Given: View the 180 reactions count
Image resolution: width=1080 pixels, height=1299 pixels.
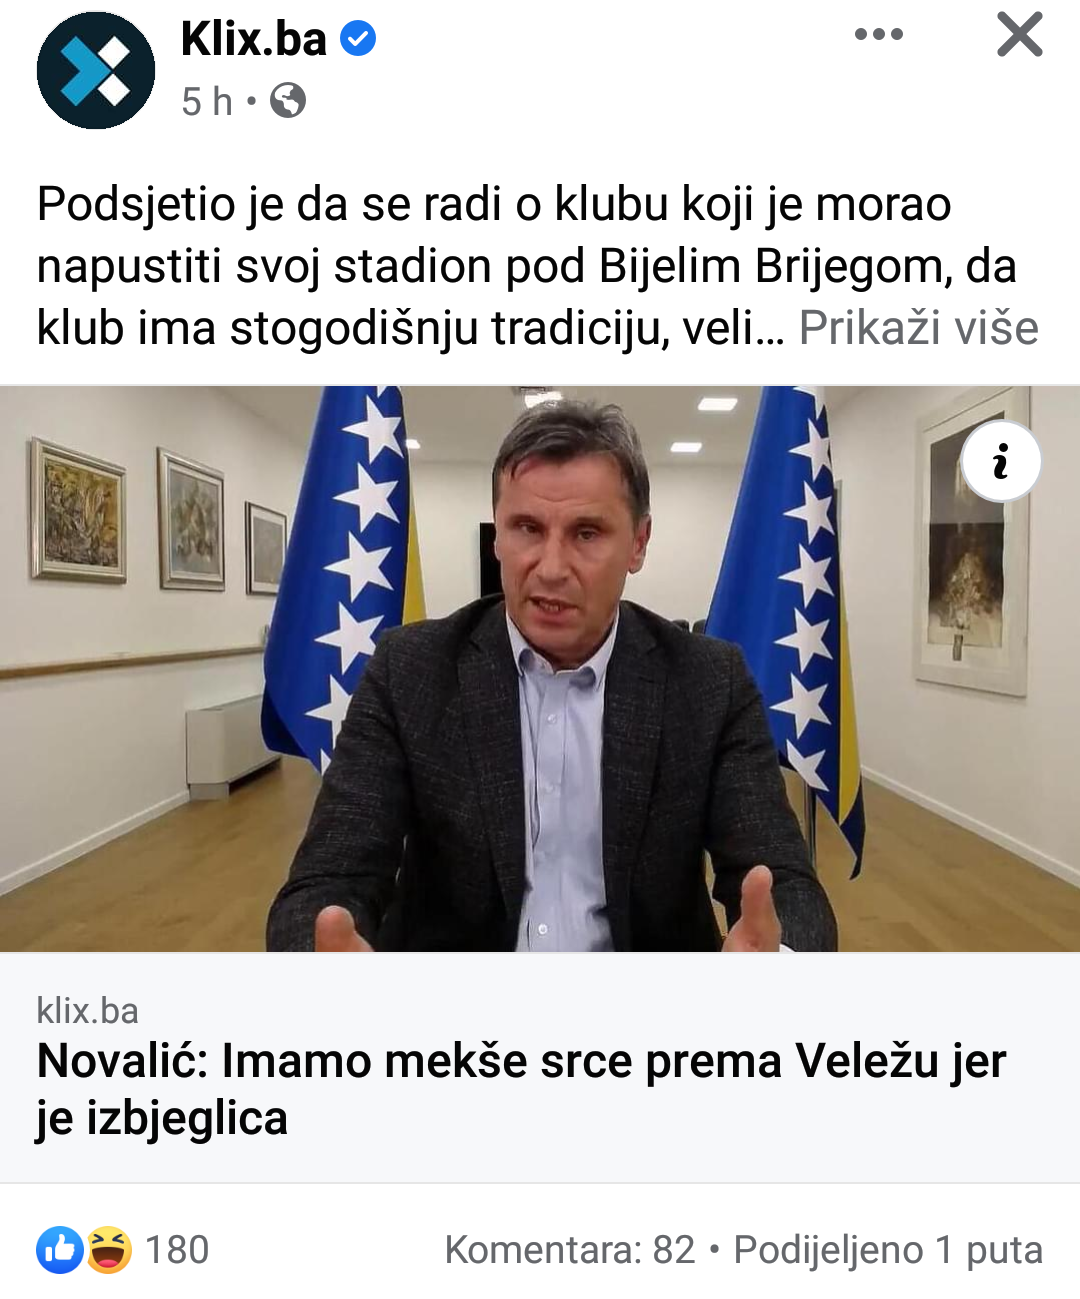Looking at the screenshot, I should coord(177,1250).
